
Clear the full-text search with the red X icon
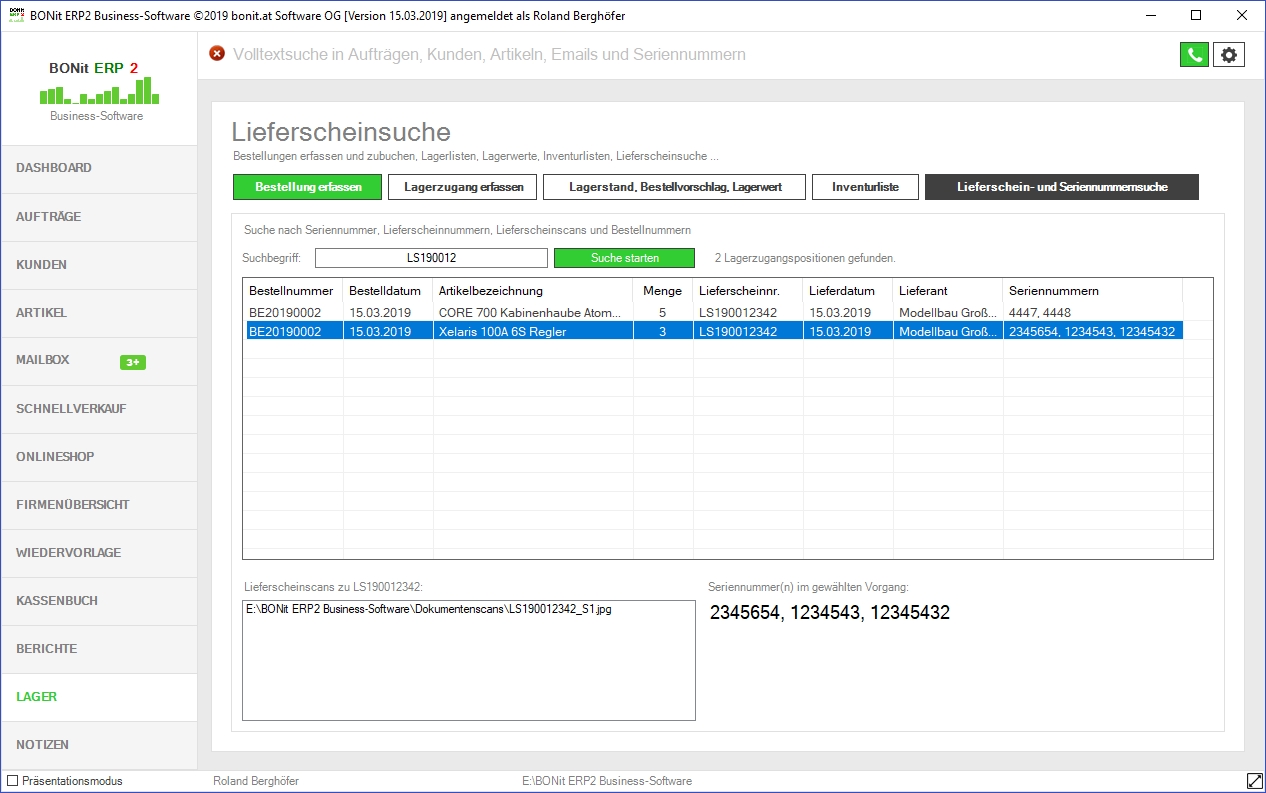tap(217, 54)
